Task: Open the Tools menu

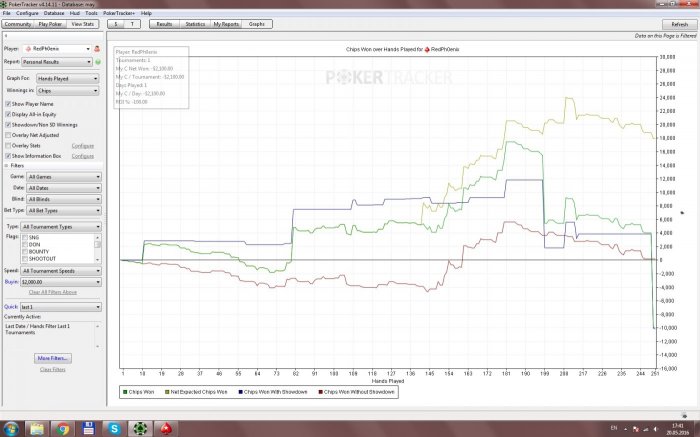Action: click(x=91, y=13)
